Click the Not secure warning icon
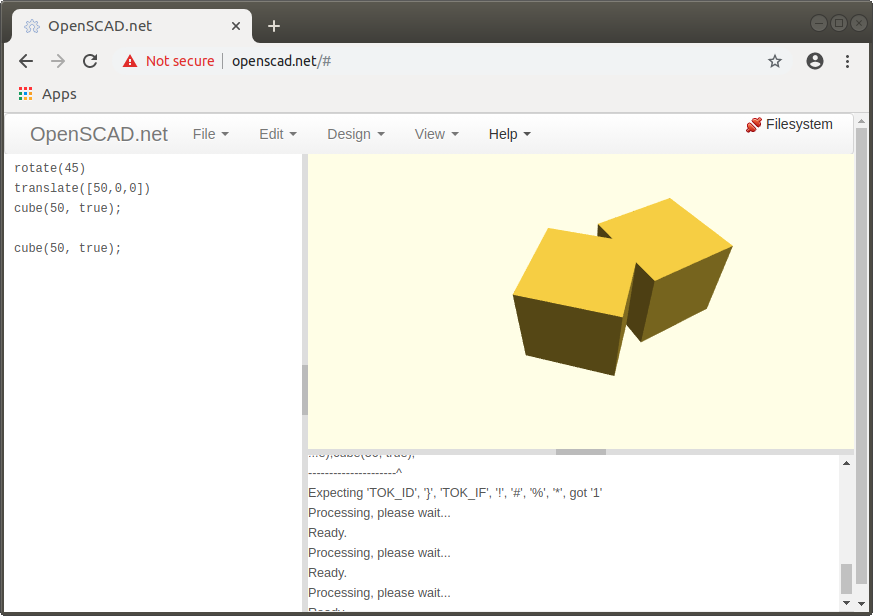The height and width of the screenshot is (616, 873). [130, 61]
